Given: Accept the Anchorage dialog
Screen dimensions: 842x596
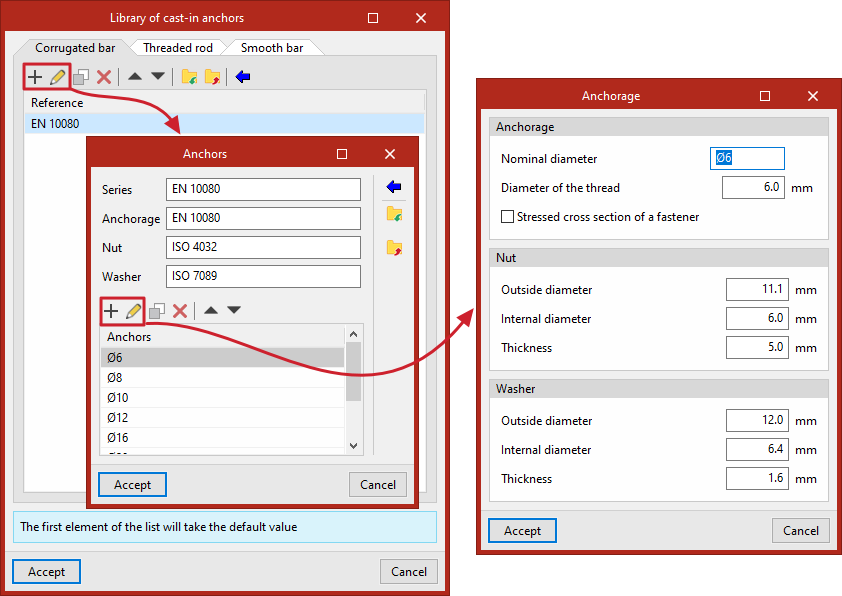Looking at the screenshot, I should point(522,530).
